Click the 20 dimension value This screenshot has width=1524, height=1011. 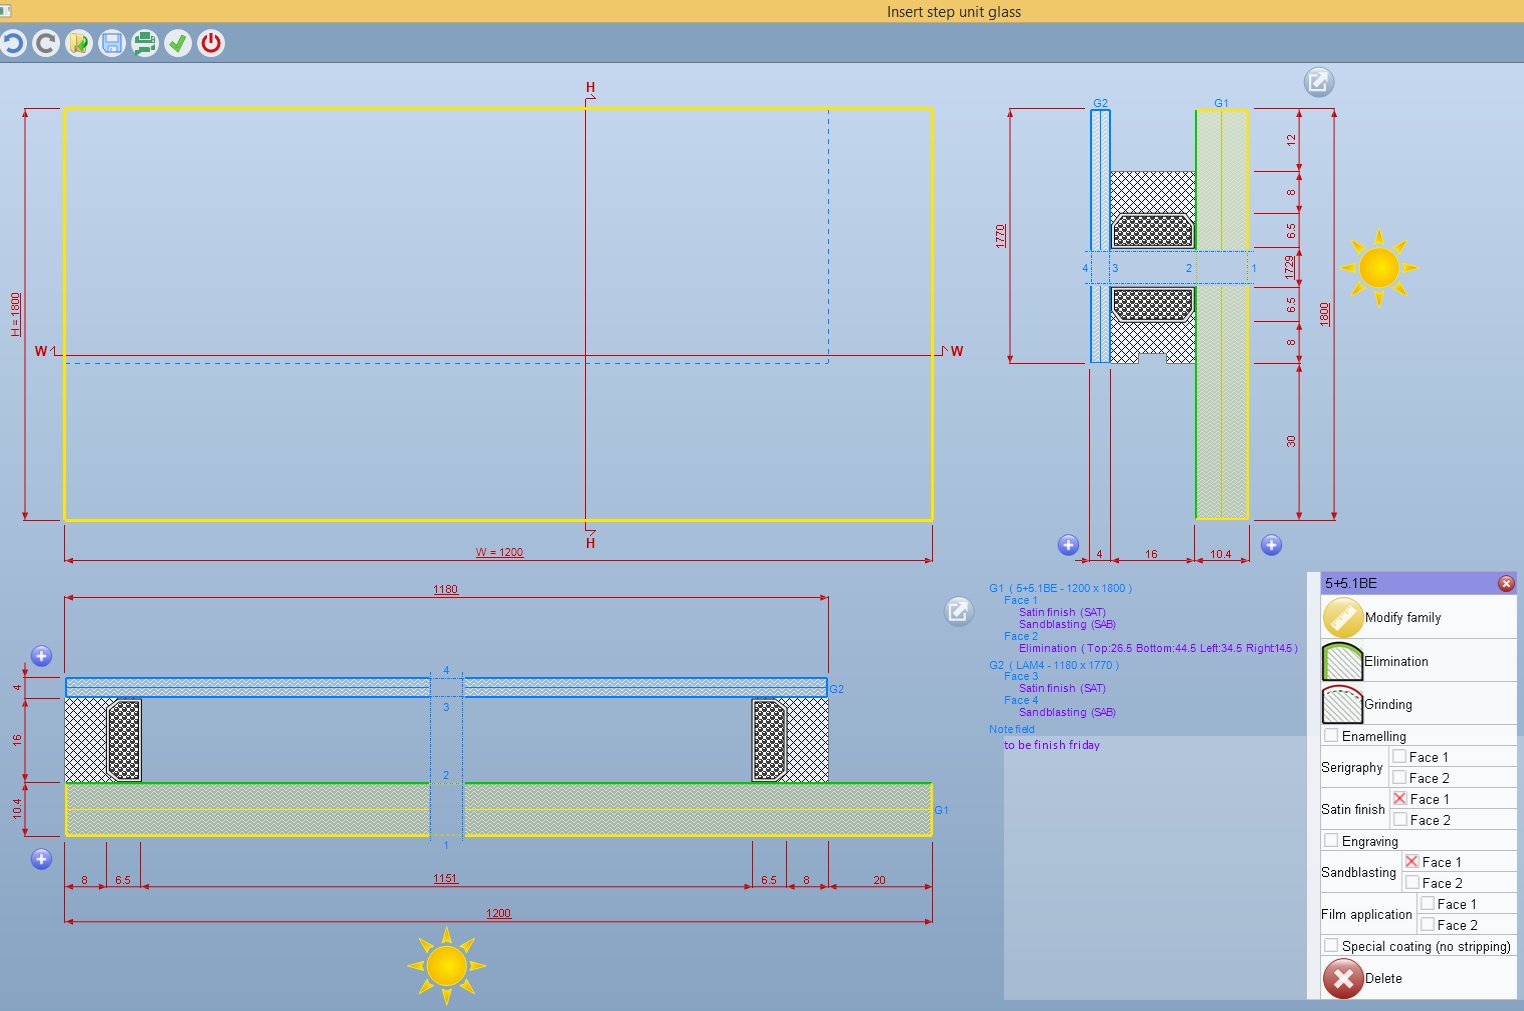tap(879, 880)
